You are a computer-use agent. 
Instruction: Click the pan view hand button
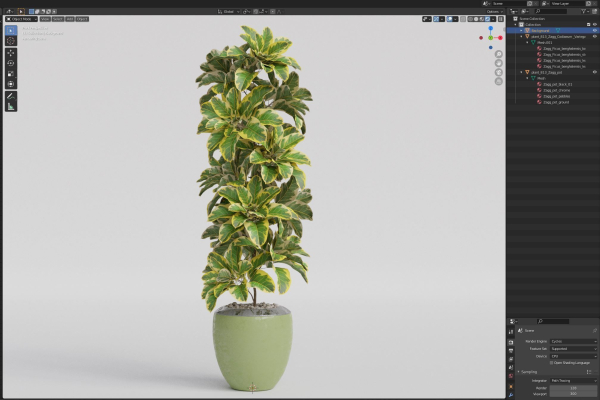(x=498, y=63)
